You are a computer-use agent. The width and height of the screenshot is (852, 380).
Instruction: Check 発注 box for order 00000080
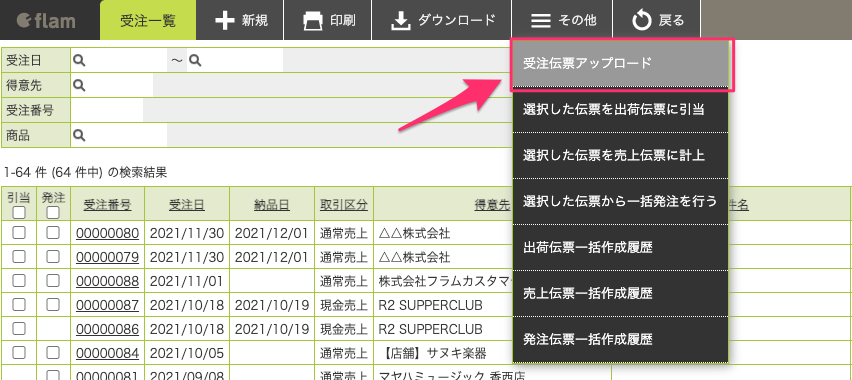(x=53, y=233)
